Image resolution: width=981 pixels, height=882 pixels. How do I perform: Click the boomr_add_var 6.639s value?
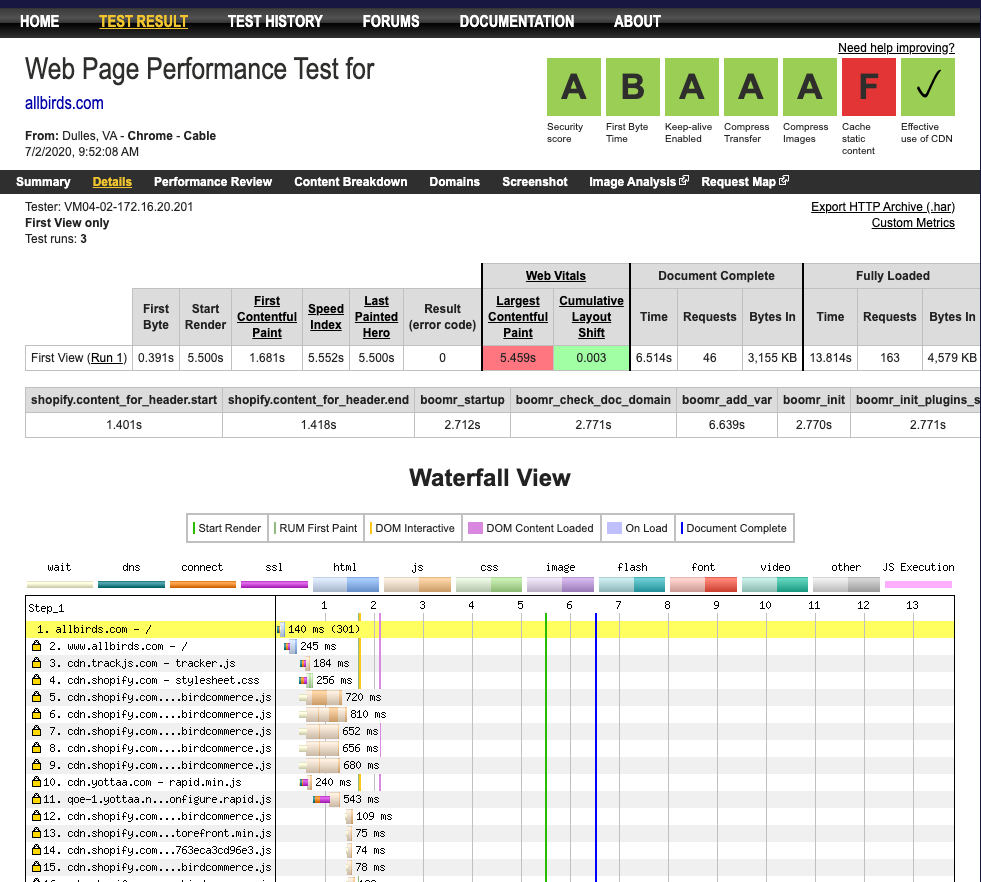(726, 425)
